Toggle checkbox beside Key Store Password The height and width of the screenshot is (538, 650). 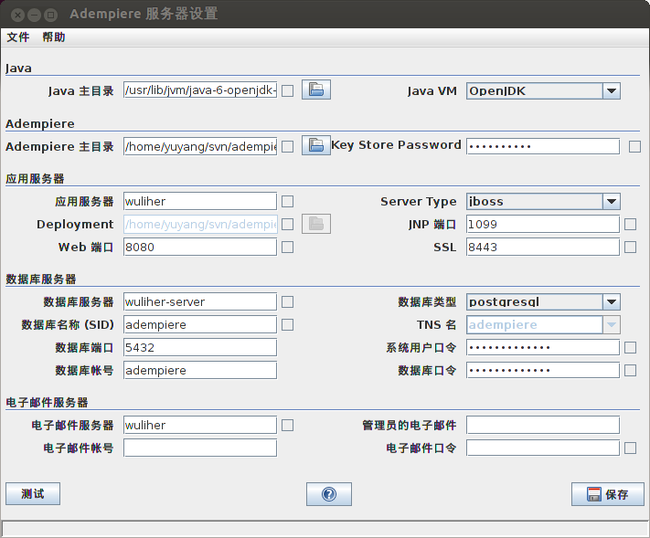tap(635, 146)
